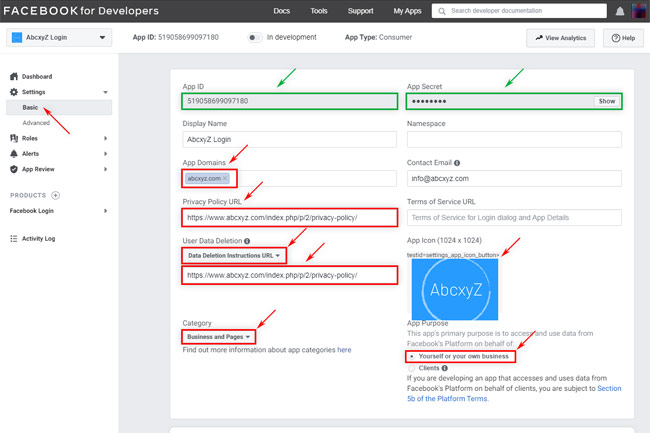Screen dimensions: 650x433
Task: Open the notifications bell icon
Action: click(620, 11)
